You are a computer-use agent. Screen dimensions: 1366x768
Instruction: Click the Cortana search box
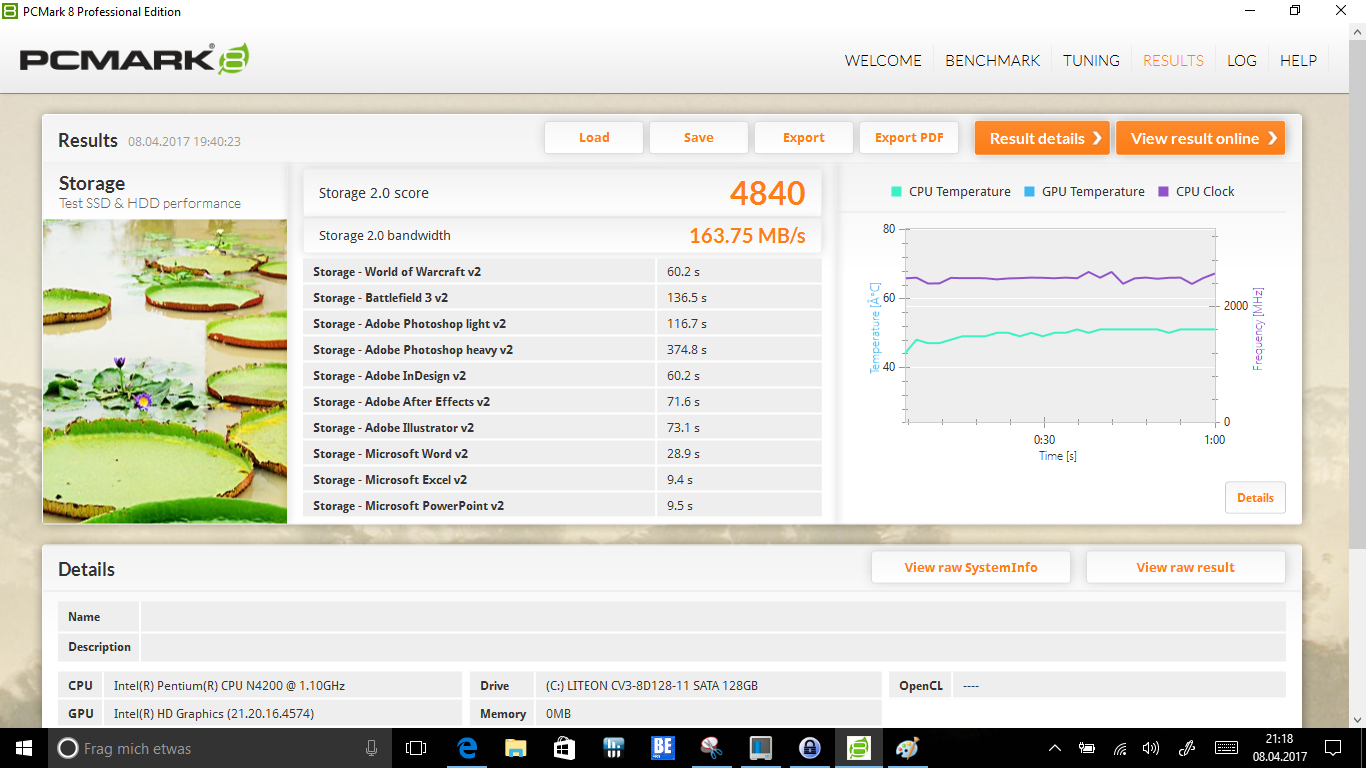click(219, 747)
